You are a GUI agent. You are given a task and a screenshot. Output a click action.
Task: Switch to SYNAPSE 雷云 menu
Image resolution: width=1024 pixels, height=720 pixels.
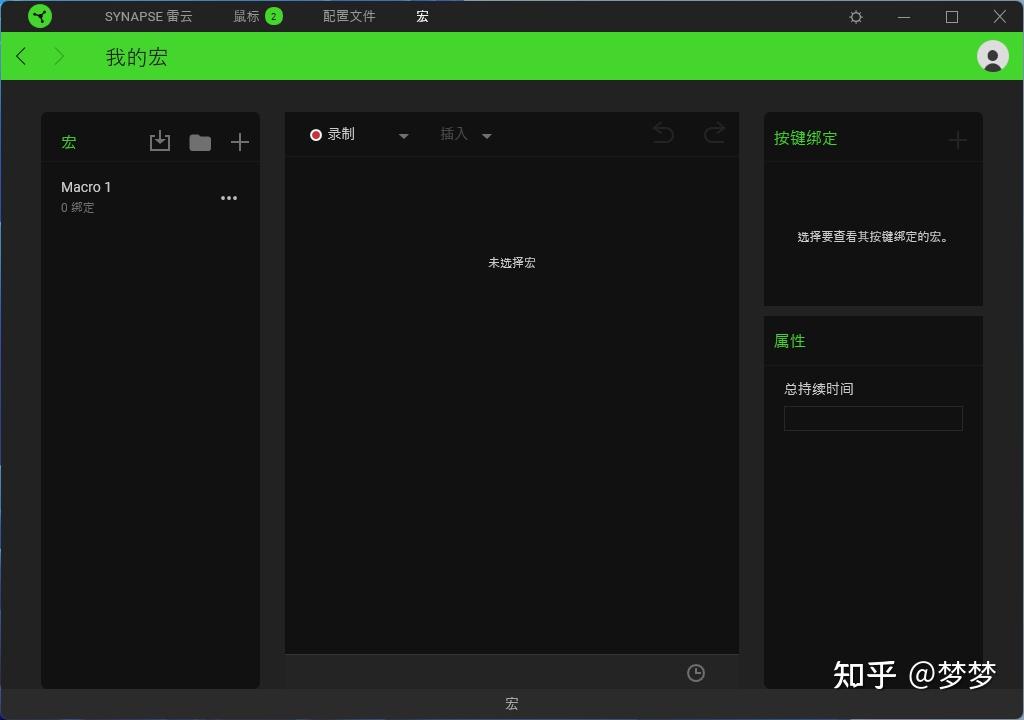click(149, 16)
